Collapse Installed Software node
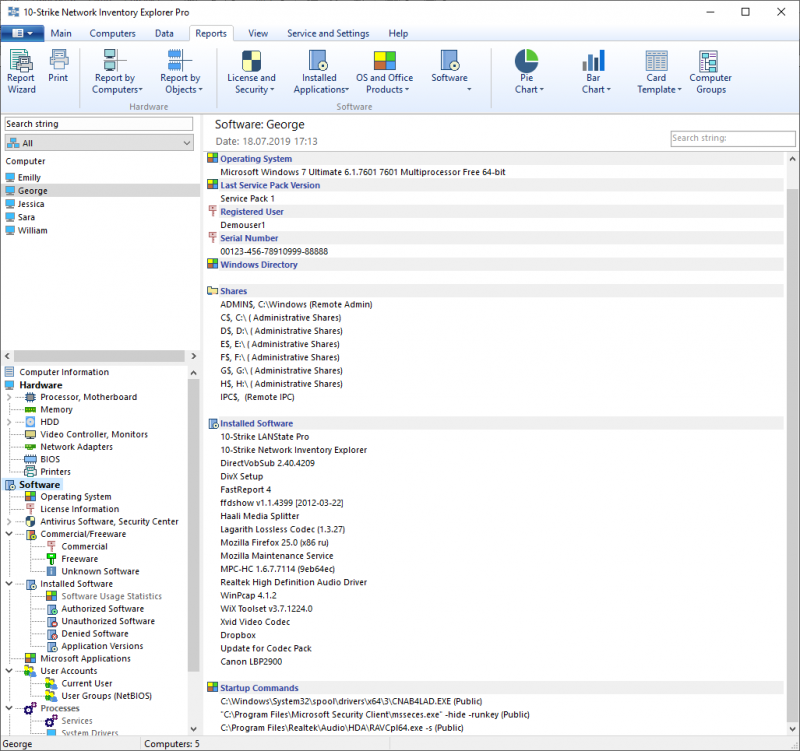800x751 pixels. coord(9,584)
